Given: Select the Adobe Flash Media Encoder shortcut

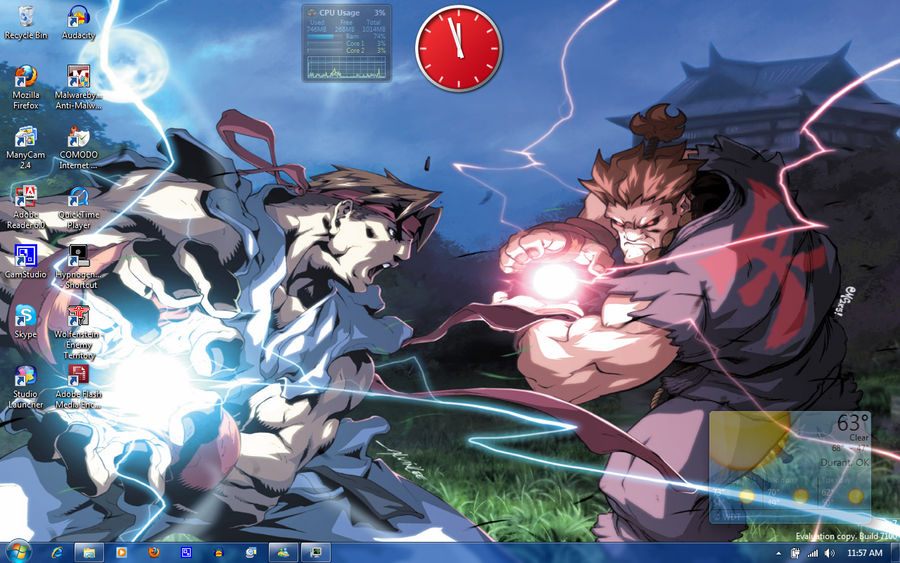Looking at the screenshot, I should click(78, 387).
